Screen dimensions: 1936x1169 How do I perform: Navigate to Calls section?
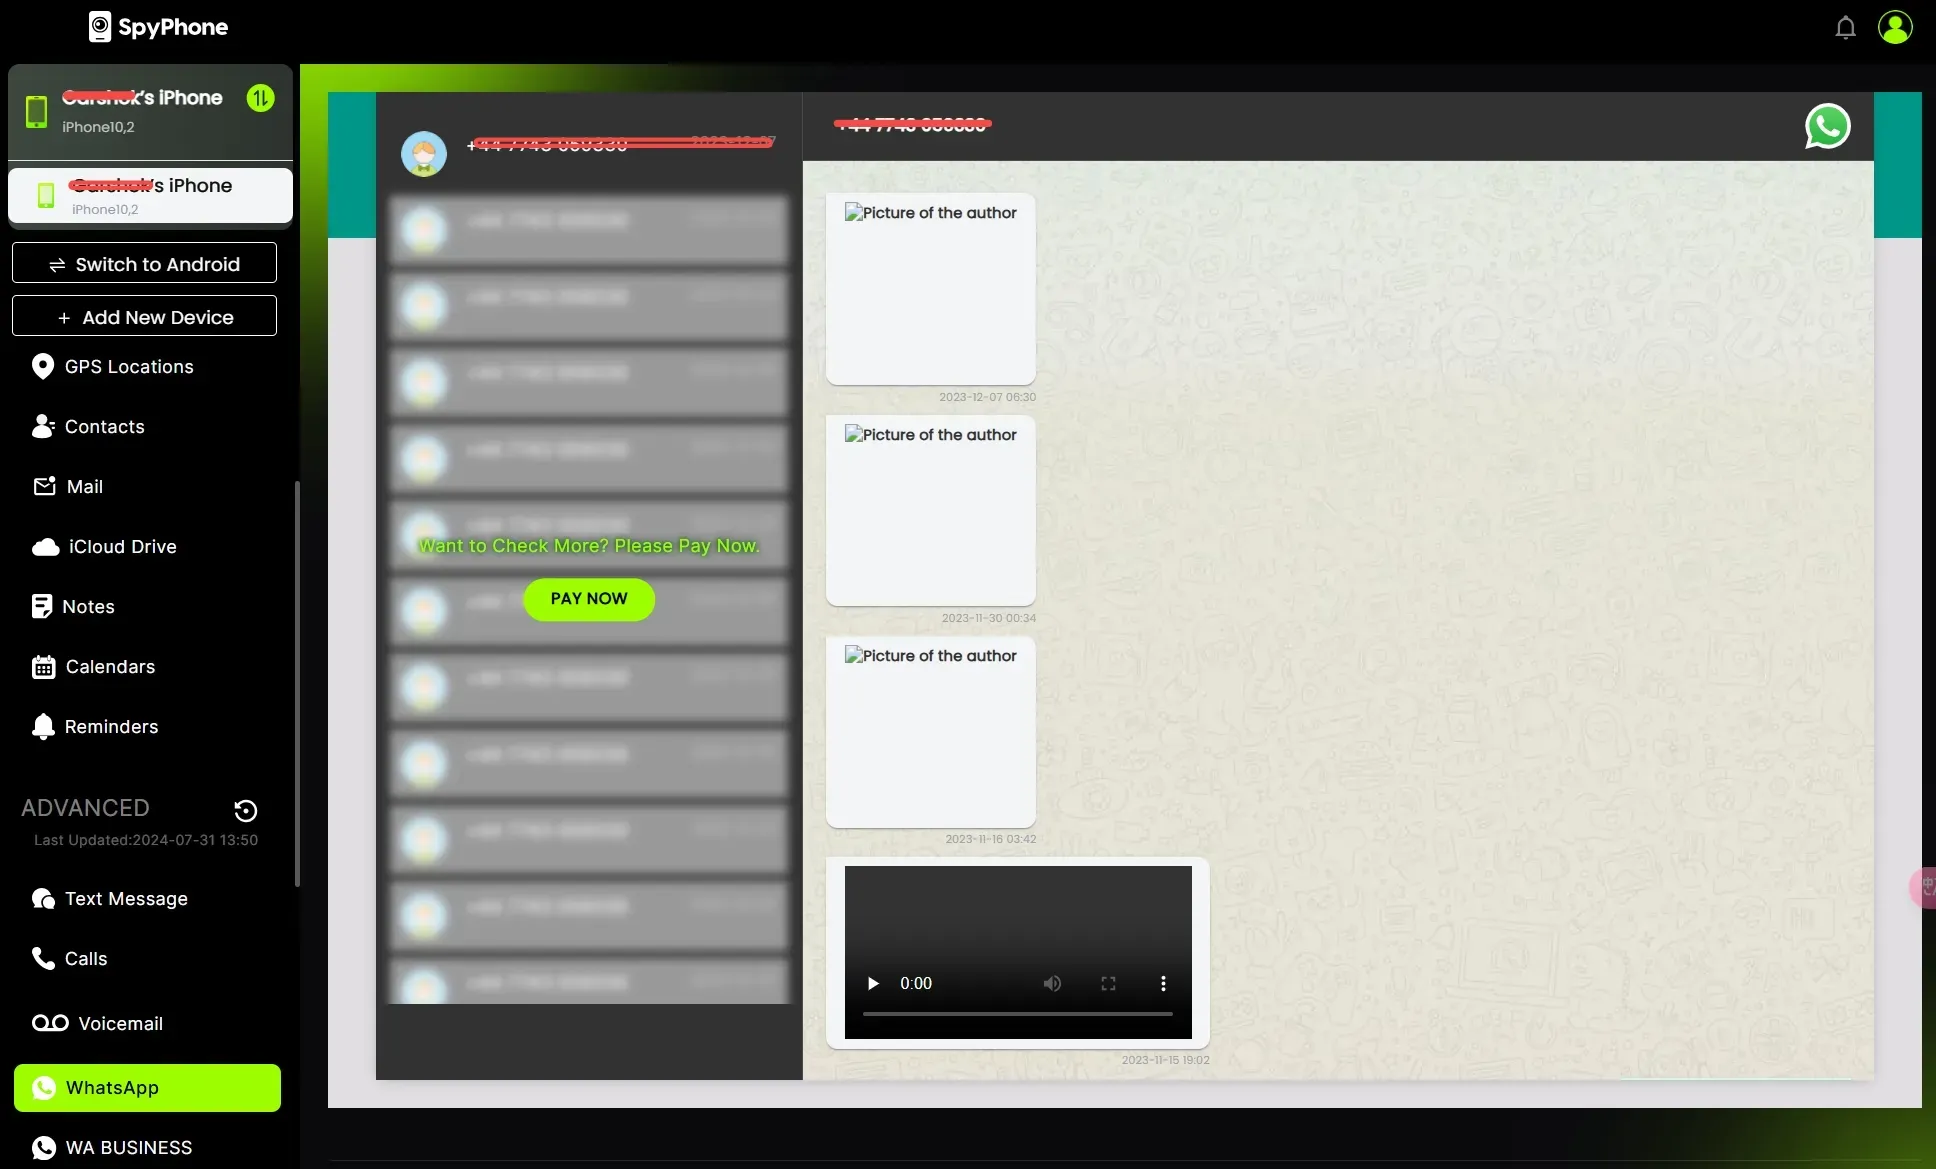click(x=84, y=959)
